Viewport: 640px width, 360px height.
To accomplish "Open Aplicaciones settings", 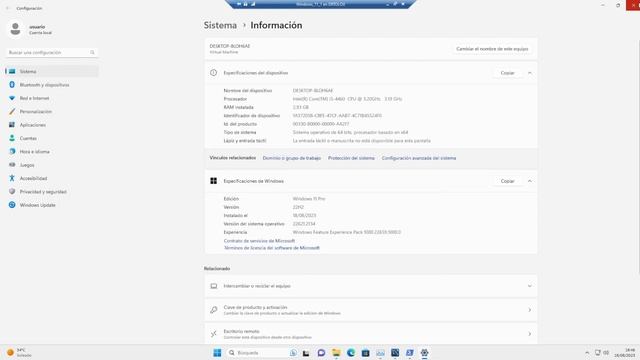I will 52,125.
